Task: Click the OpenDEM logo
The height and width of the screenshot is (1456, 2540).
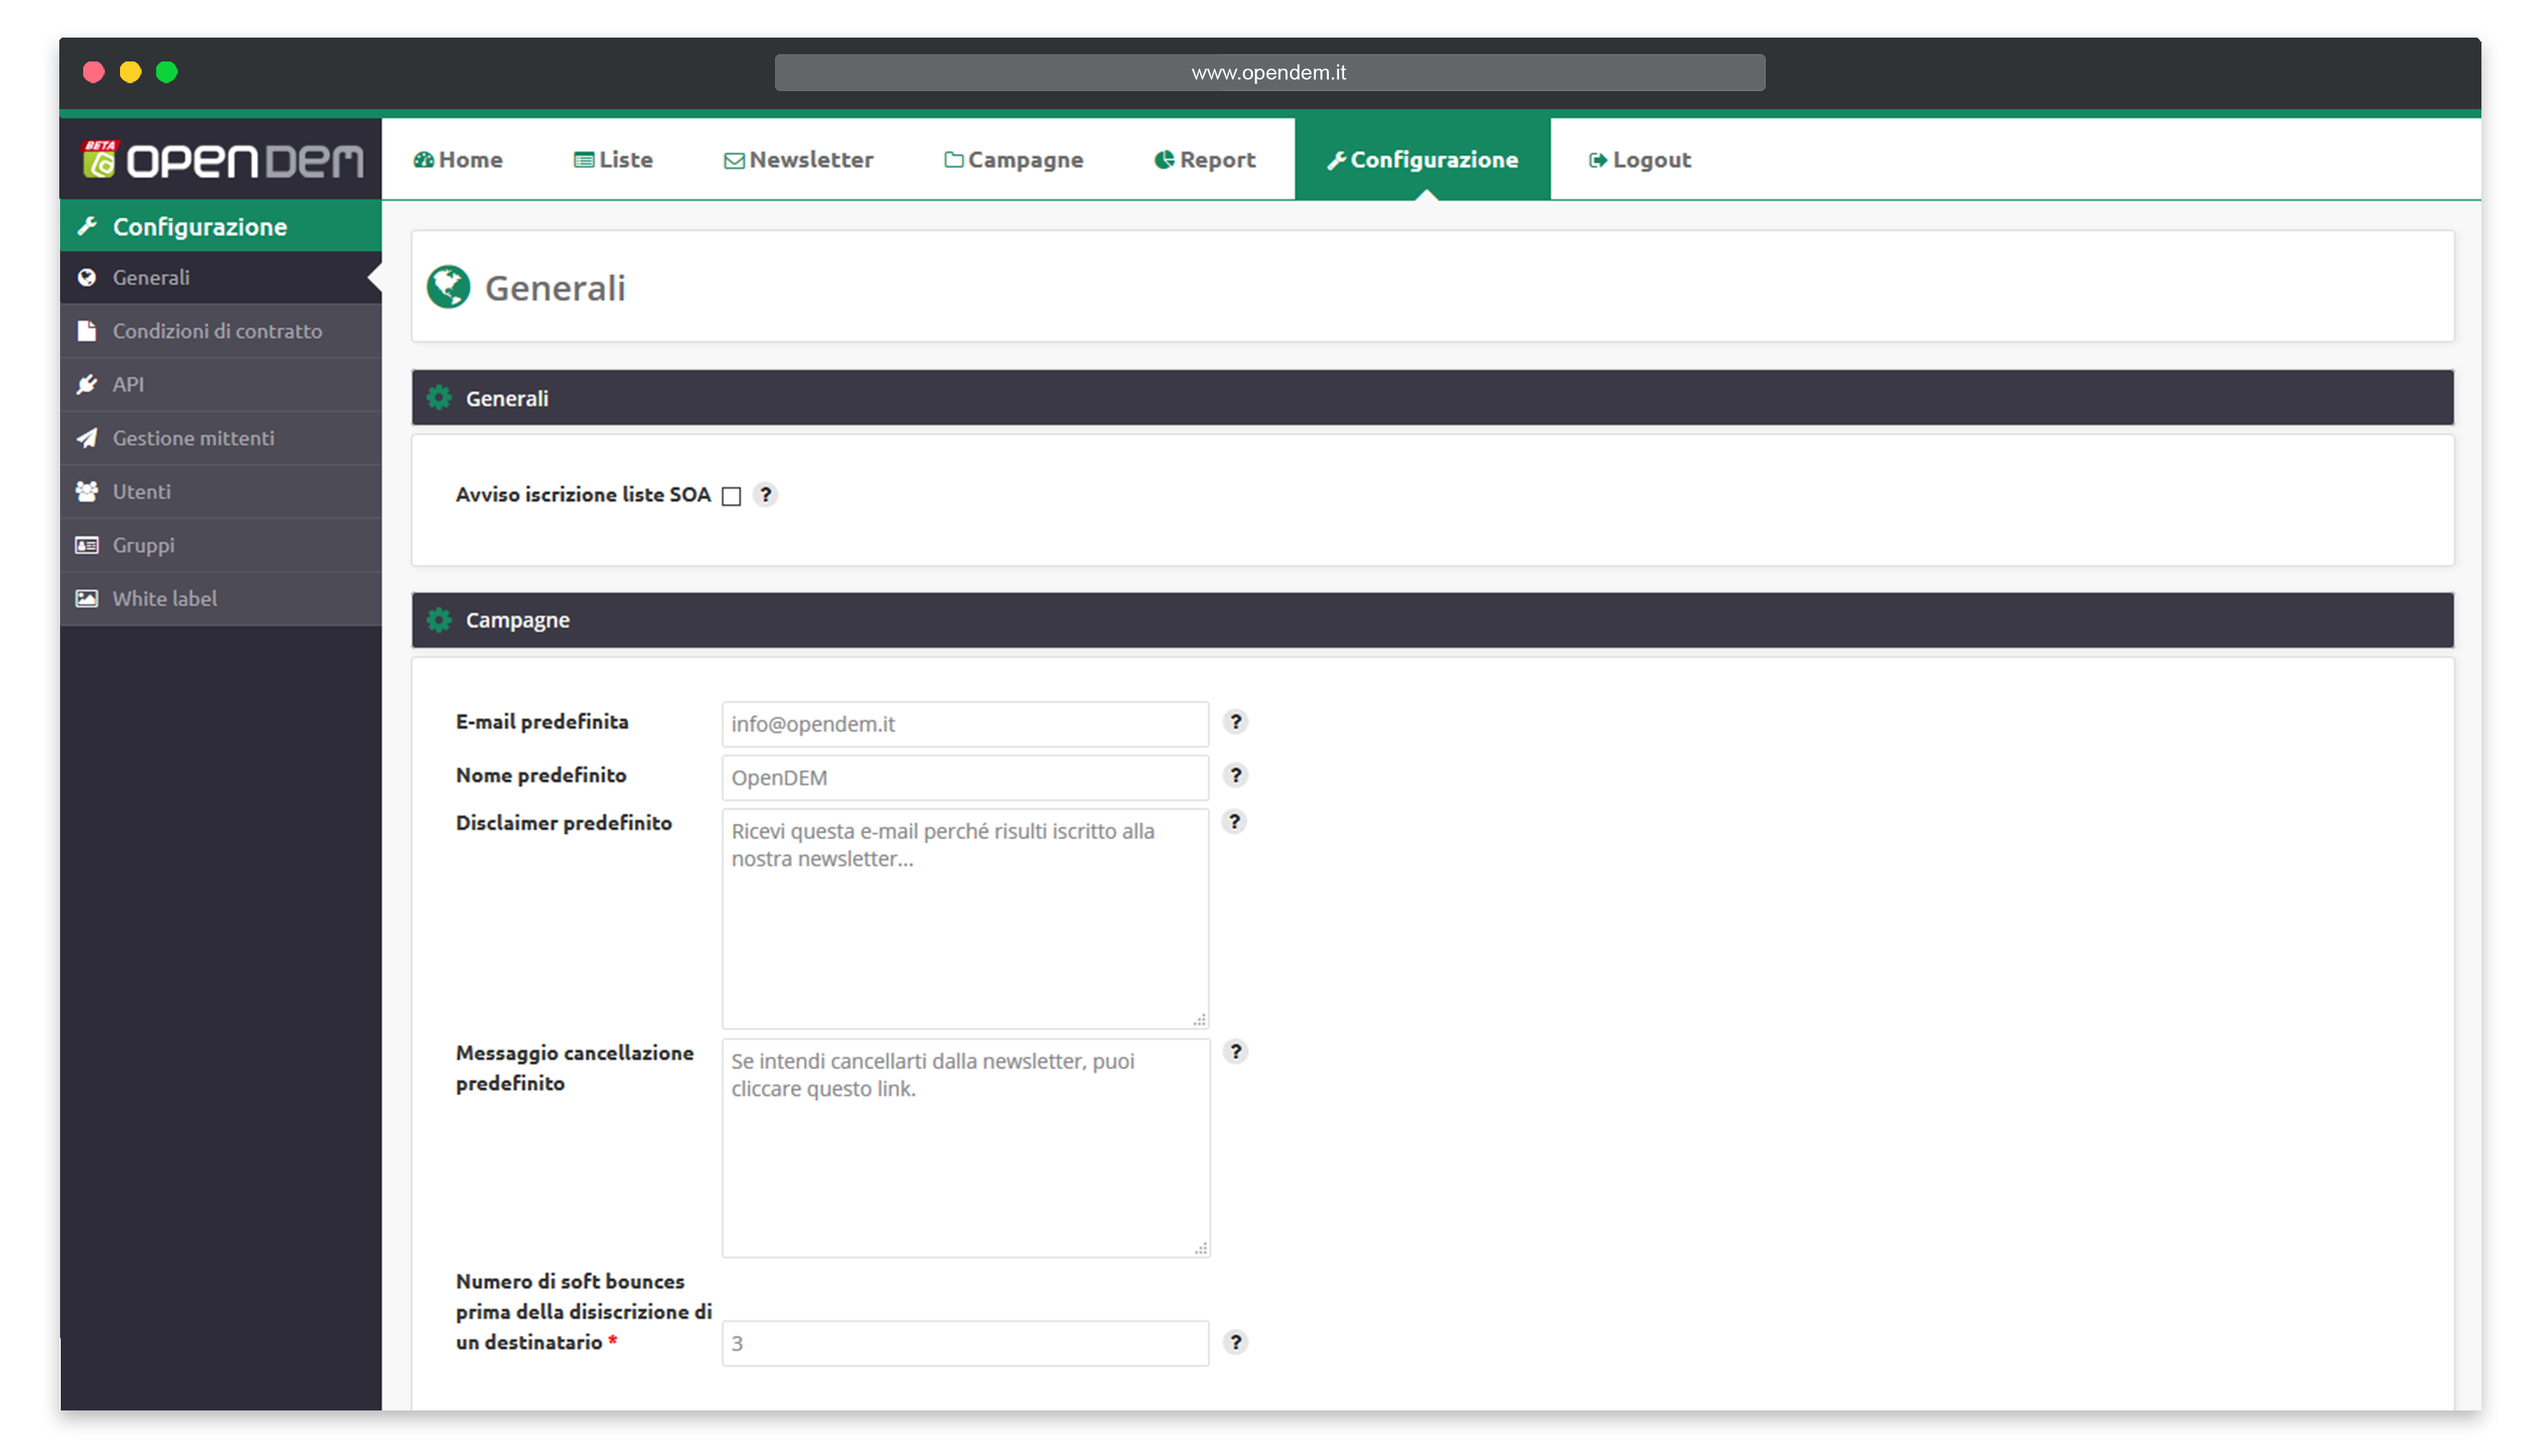Action: [x=221, y=160]
